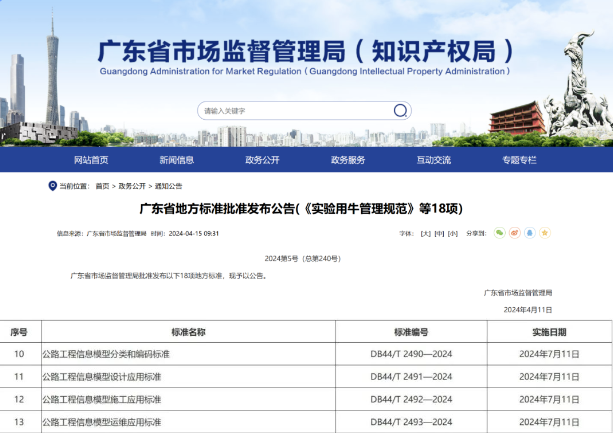Click the location pin icon by 当前位置
The width and height of the screenshot is (613, 433).
click(52, 186)
